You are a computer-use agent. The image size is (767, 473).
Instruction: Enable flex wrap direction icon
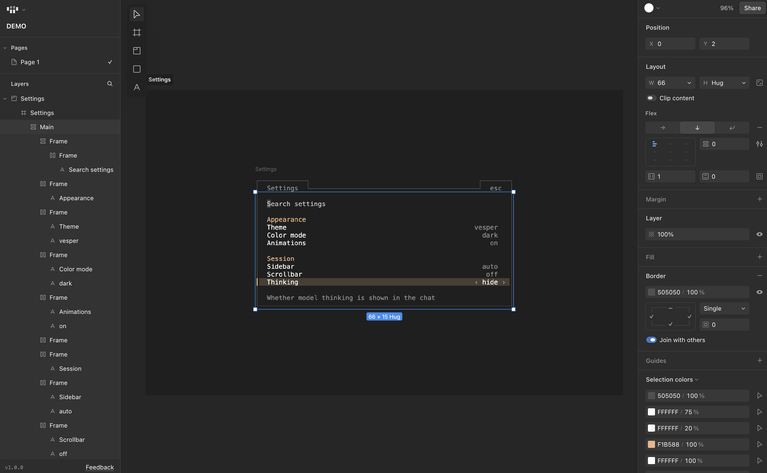[732, 128]
